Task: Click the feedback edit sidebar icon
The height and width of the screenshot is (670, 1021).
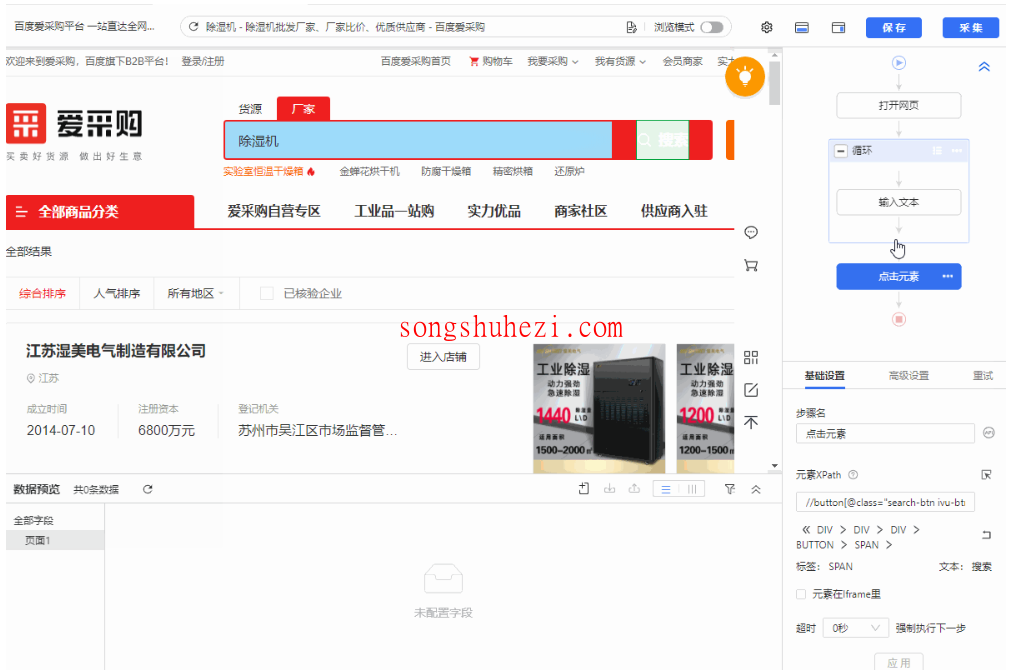Action: [751, 390]
